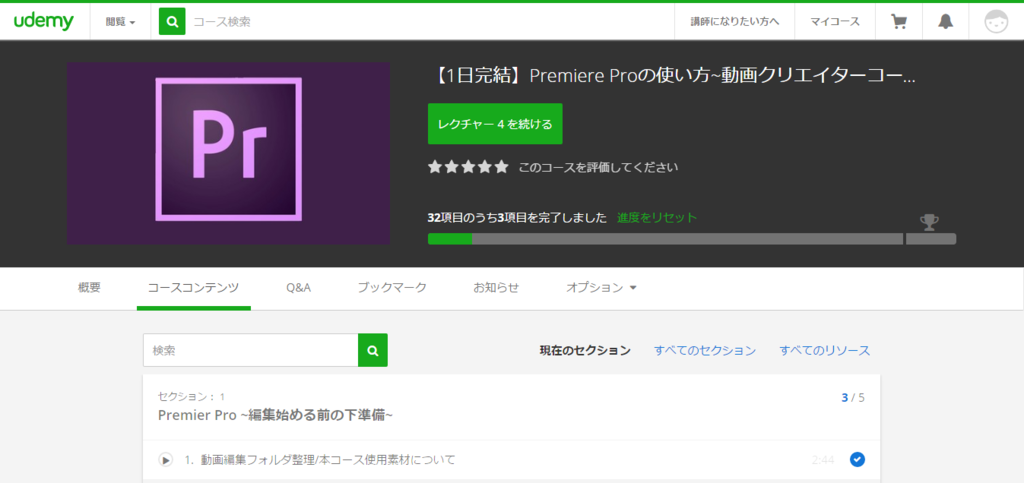Image resolution: width=1024 pixels, height=483 pixels.
Task: Continue with レクチャー 4 を続ける button
Action: click(495, 124)
